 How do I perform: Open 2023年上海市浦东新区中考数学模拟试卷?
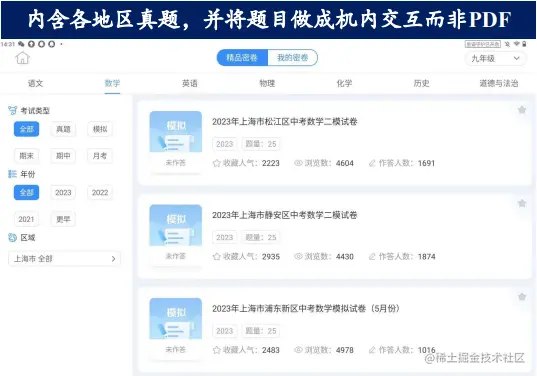(306, 309)
